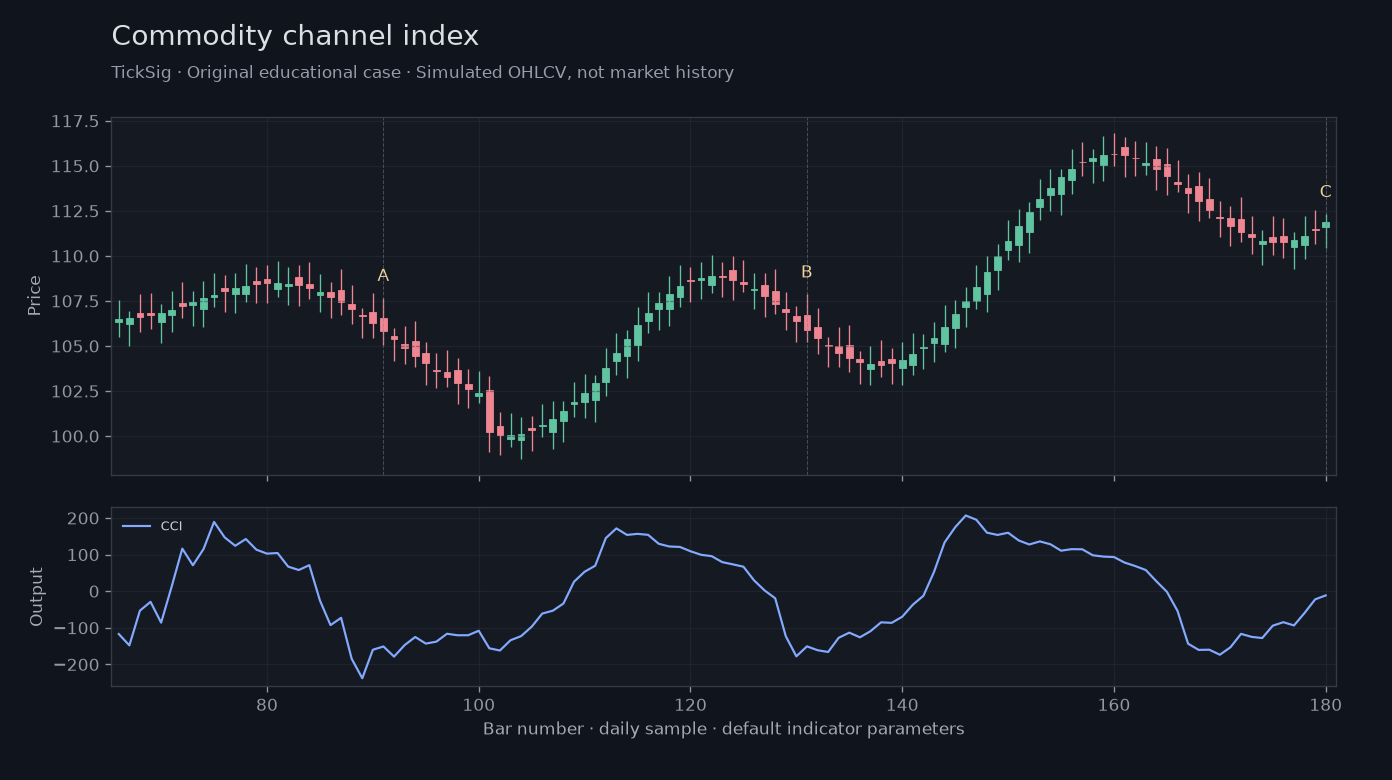Click the 115.0 price axis tick

(x=76, y=166)
